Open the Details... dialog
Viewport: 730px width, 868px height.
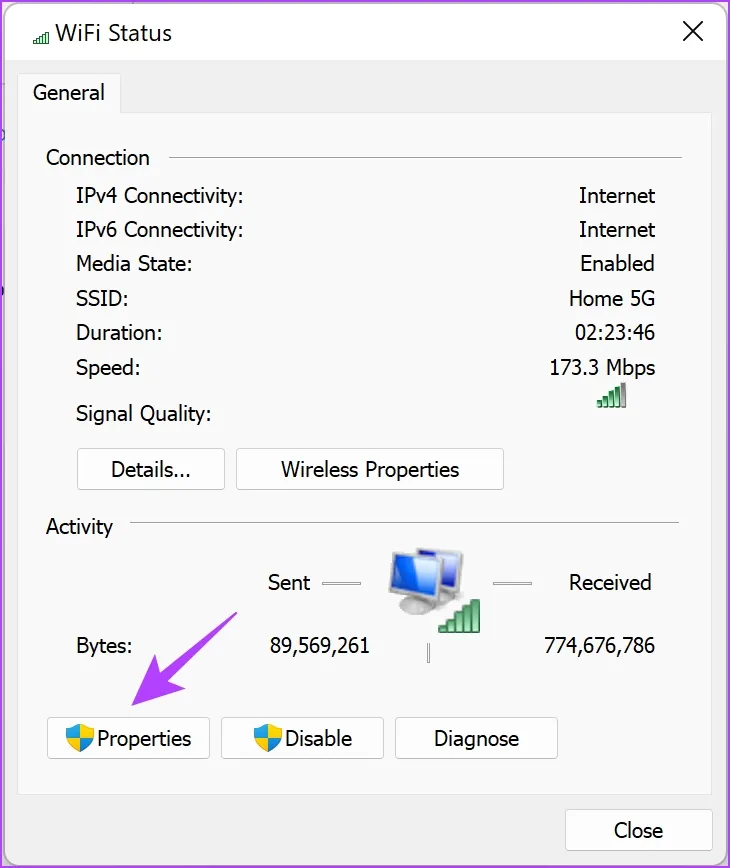click(151, 469)
